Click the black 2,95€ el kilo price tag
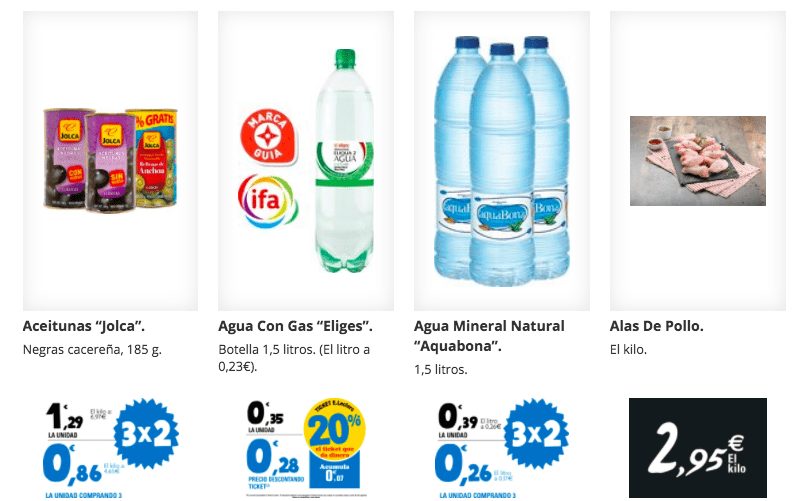795x501 pixels. tap(698, 448)
